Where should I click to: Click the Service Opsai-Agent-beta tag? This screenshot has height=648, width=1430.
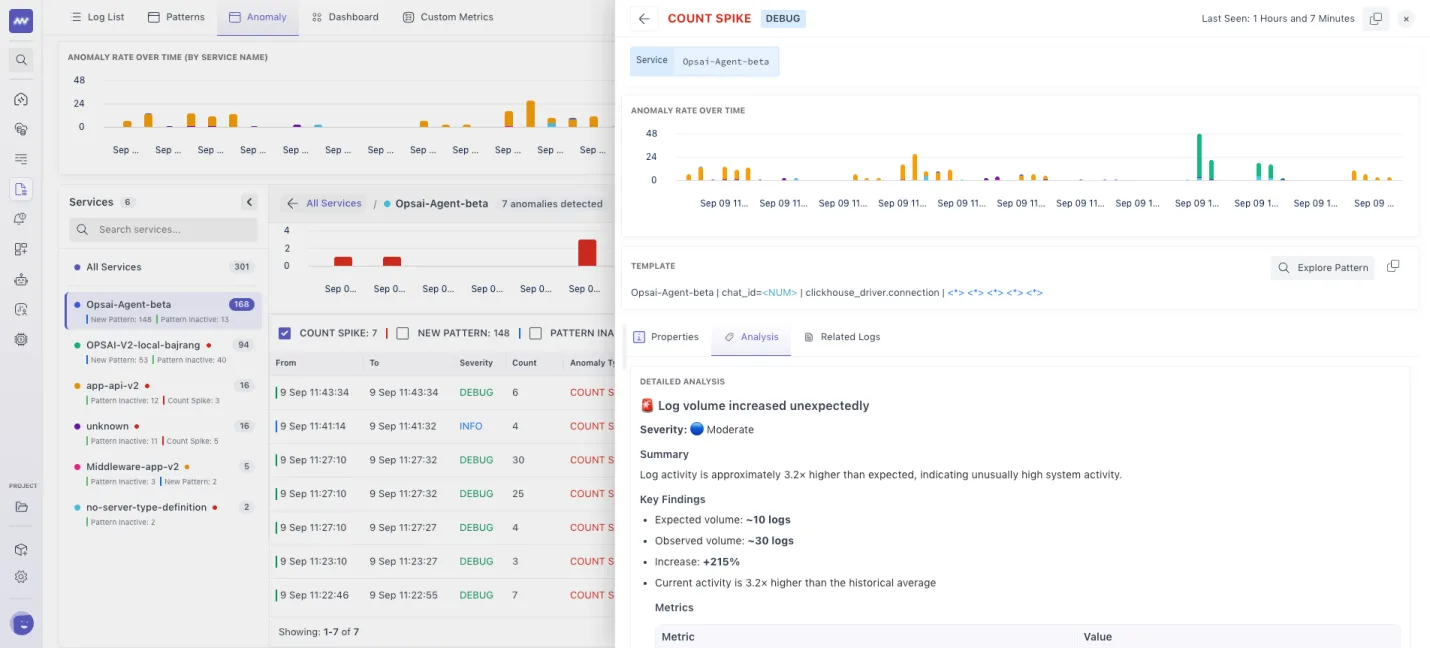tap(704, 61)
